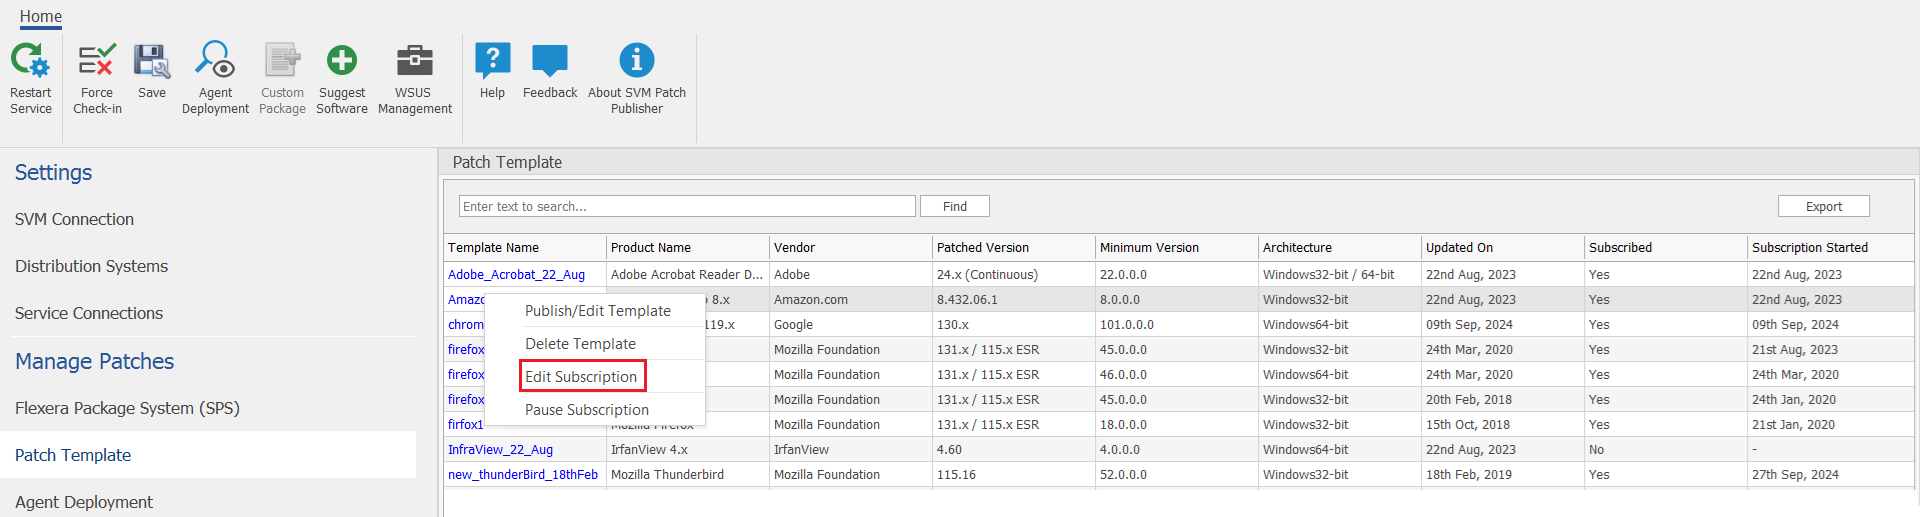Open the Agent Deployment ribbon tool
Viewport: 1920px width, 517px height.
pyautogui.click(x=215, y=62)
